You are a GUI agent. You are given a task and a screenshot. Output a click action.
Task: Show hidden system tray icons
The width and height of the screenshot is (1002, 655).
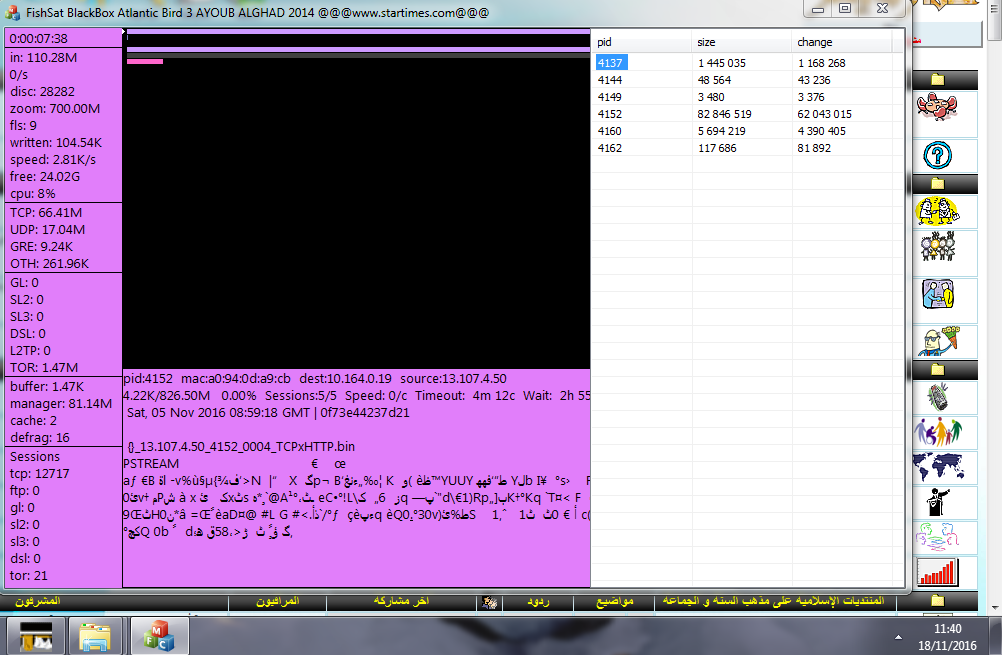[895, 635]
